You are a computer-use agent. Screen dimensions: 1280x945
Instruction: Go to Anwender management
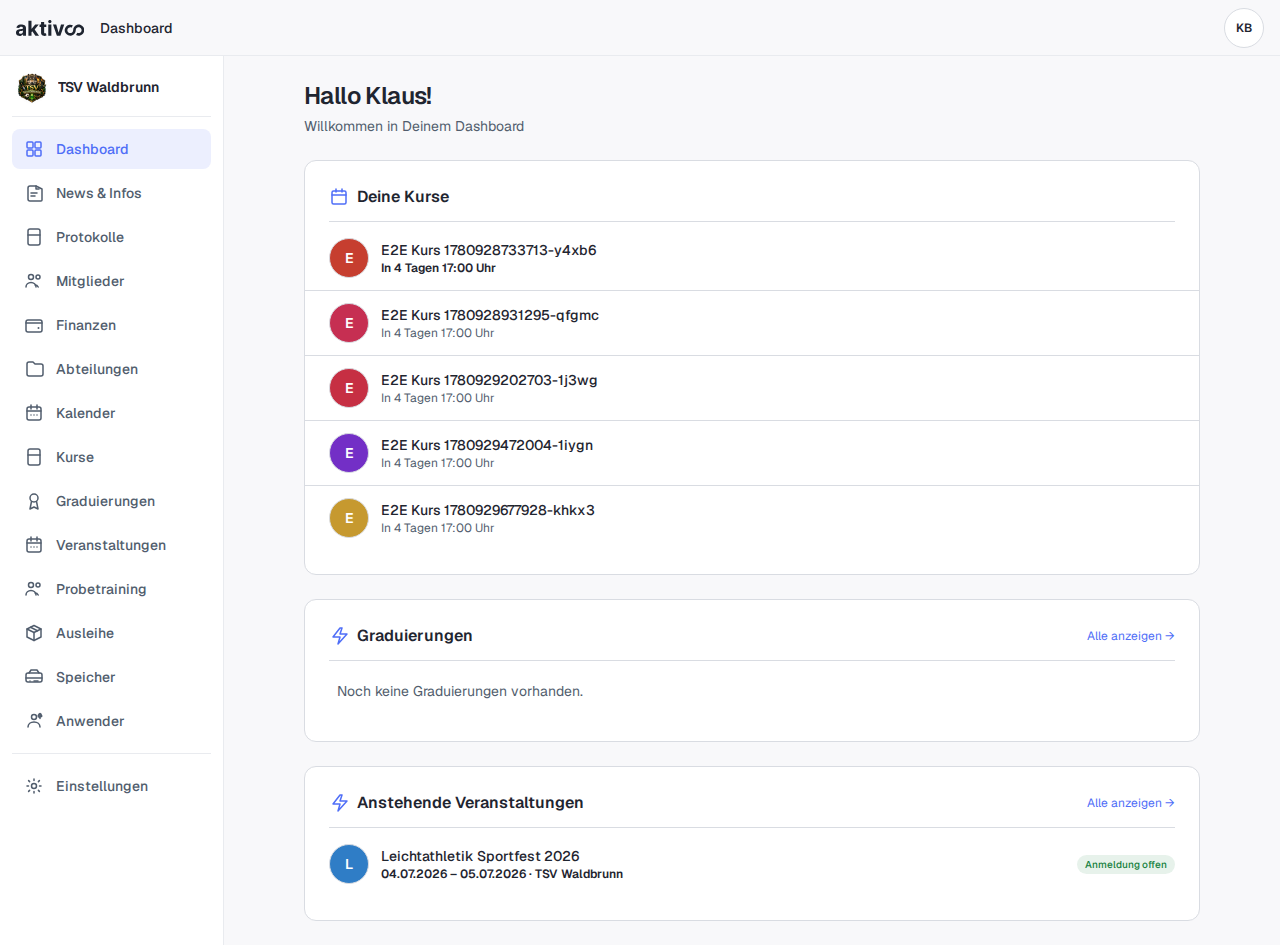click(111, 721)
